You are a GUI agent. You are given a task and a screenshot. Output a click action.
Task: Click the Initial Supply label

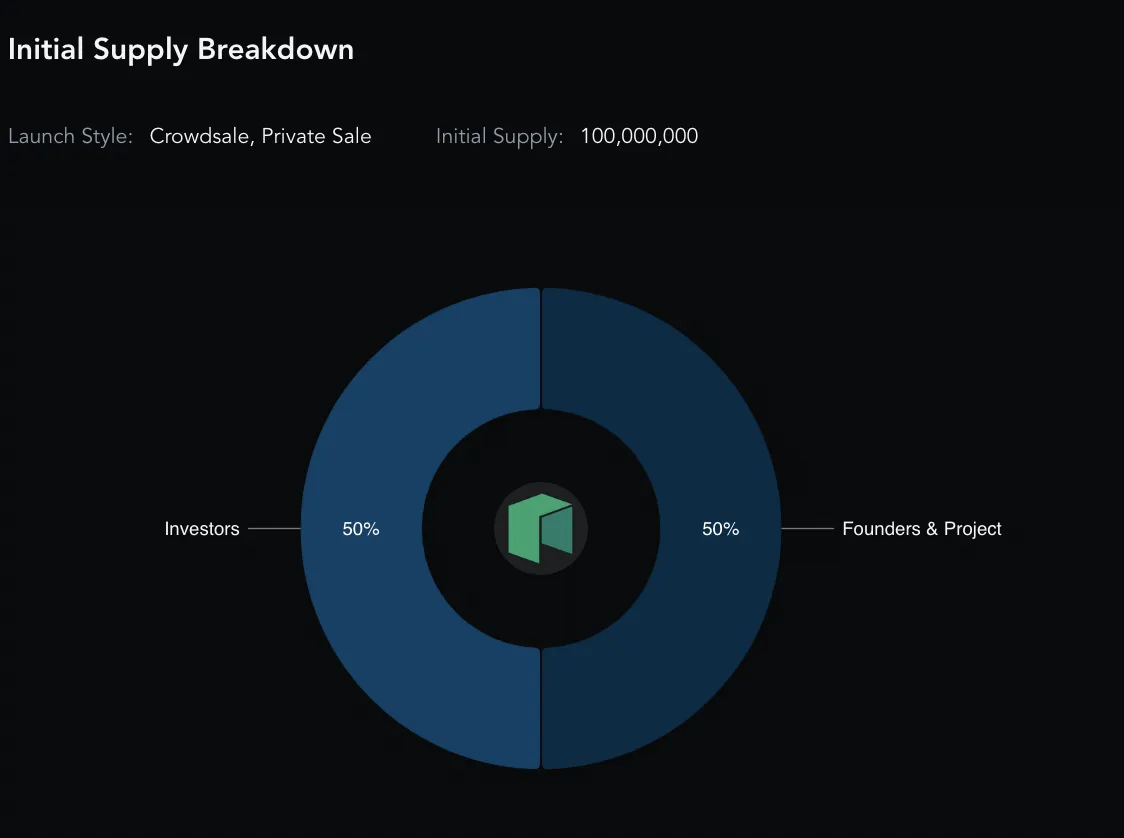(x=500, y=136)
